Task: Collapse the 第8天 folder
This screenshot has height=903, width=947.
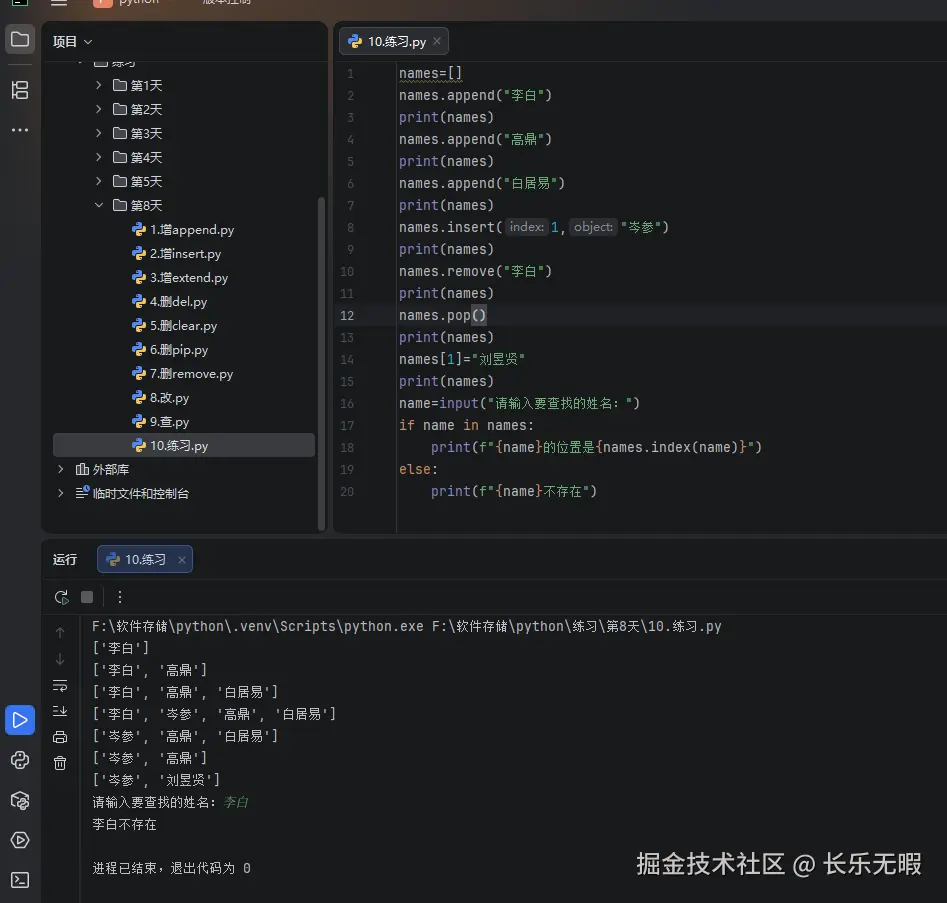Action: point(98,205)
